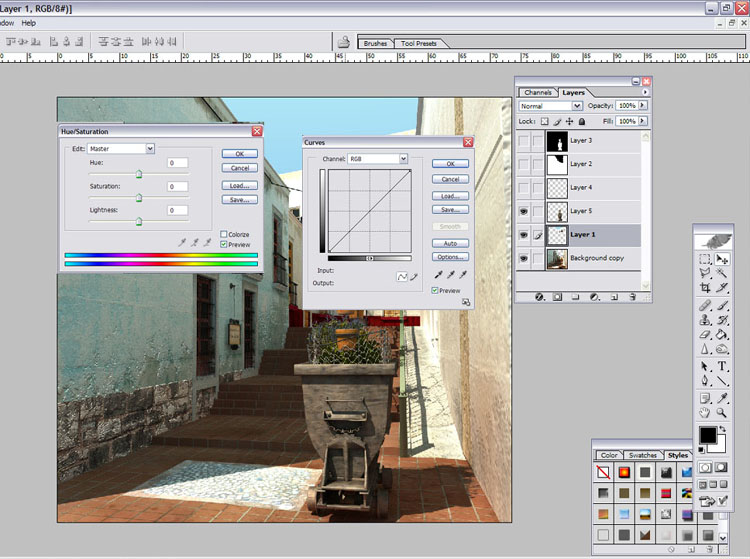Screen dimensions: 750x559
Task: Select the Pen tool
Action: [x=705, y=381]
